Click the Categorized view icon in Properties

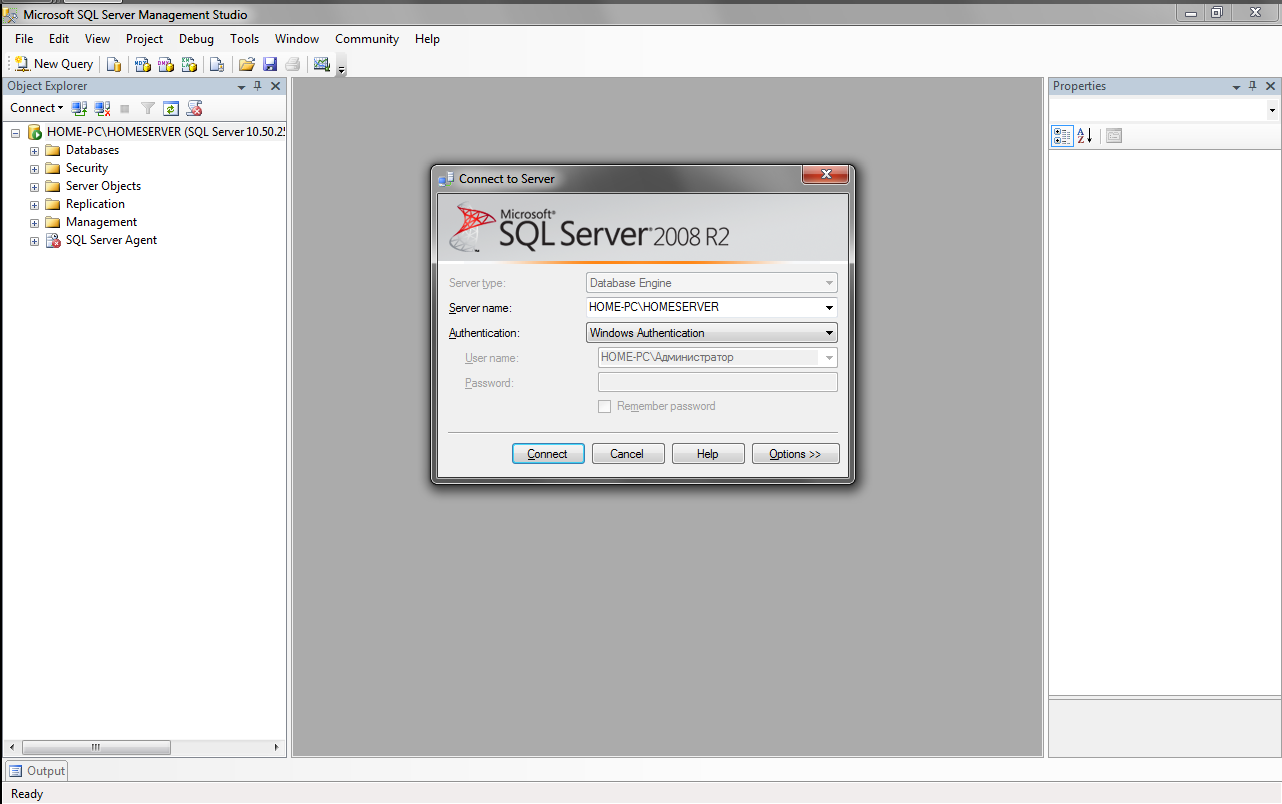tap(1062, 136)
